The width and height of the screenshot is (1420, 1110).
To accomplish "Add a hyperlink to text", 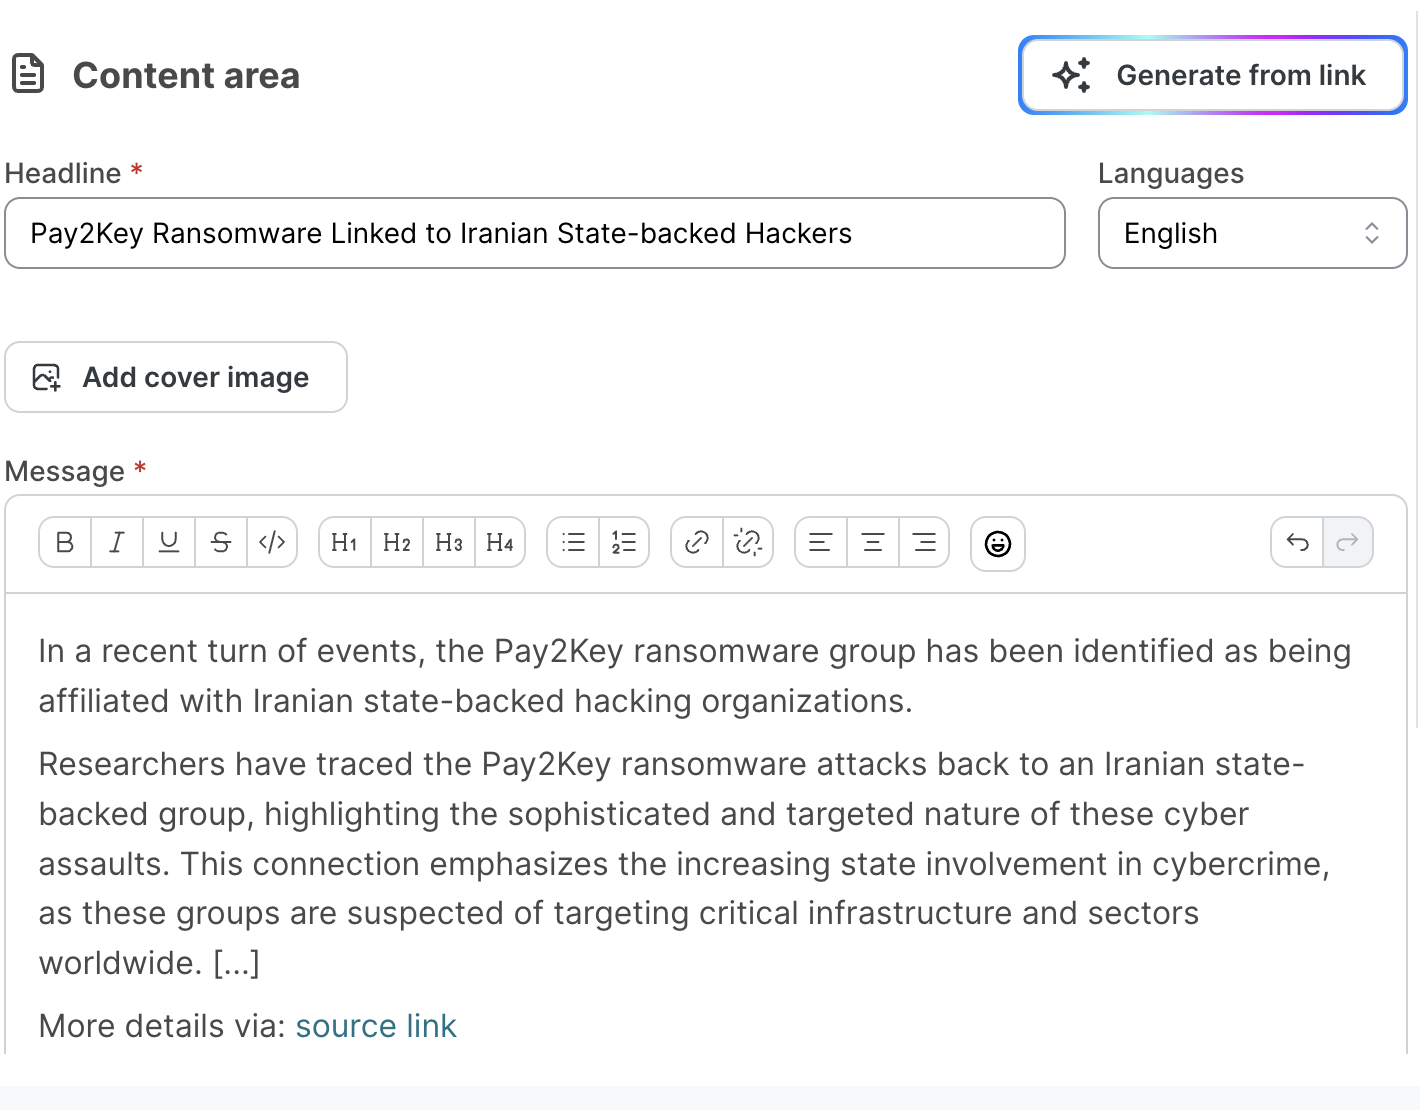I will point(697,542).
